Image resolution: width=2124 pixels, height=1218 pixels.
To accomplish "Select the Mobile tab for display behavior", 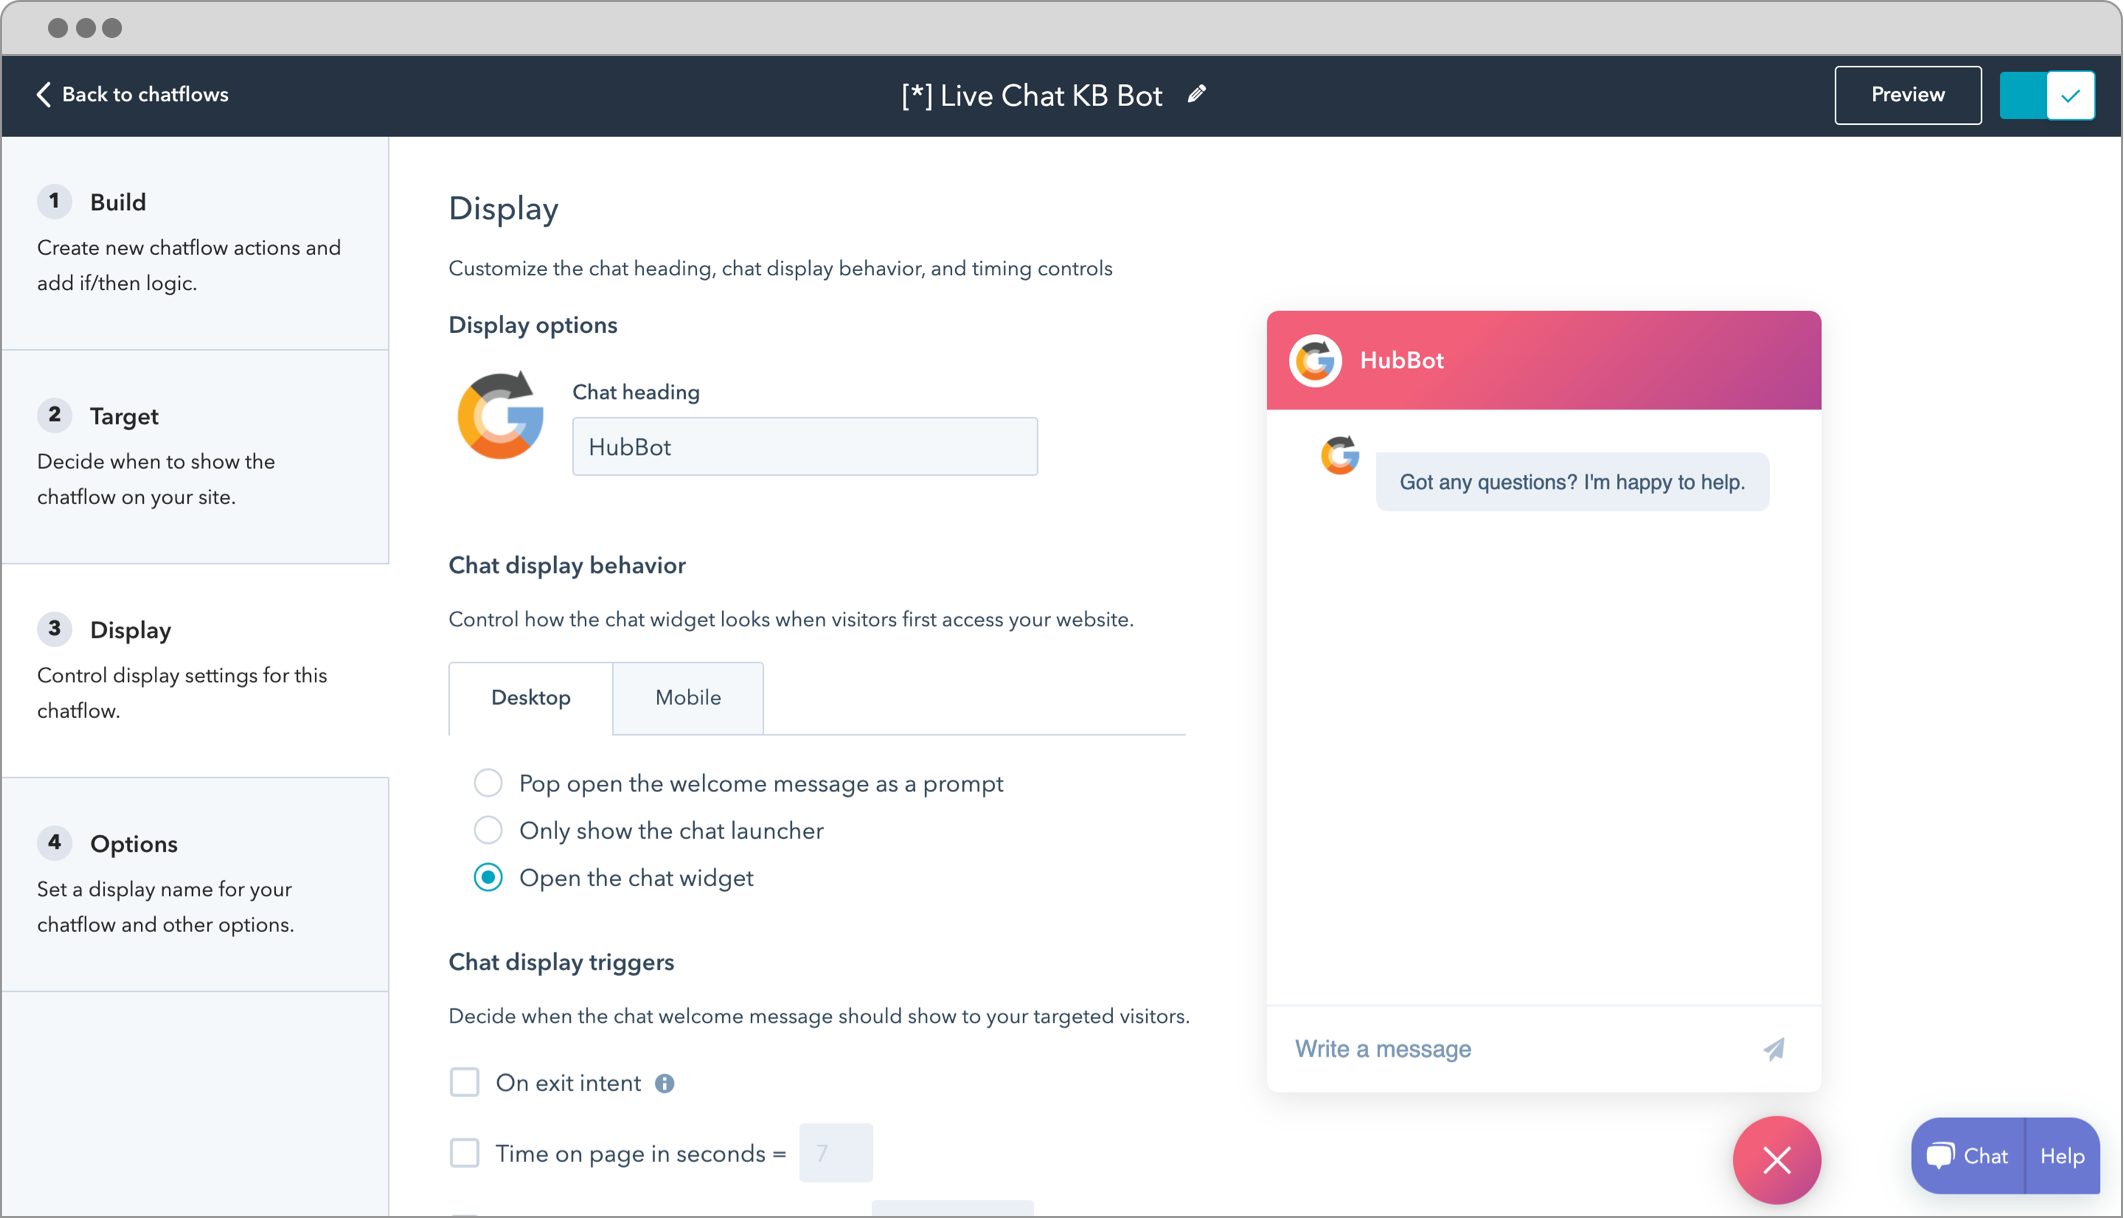I will 687,696.
